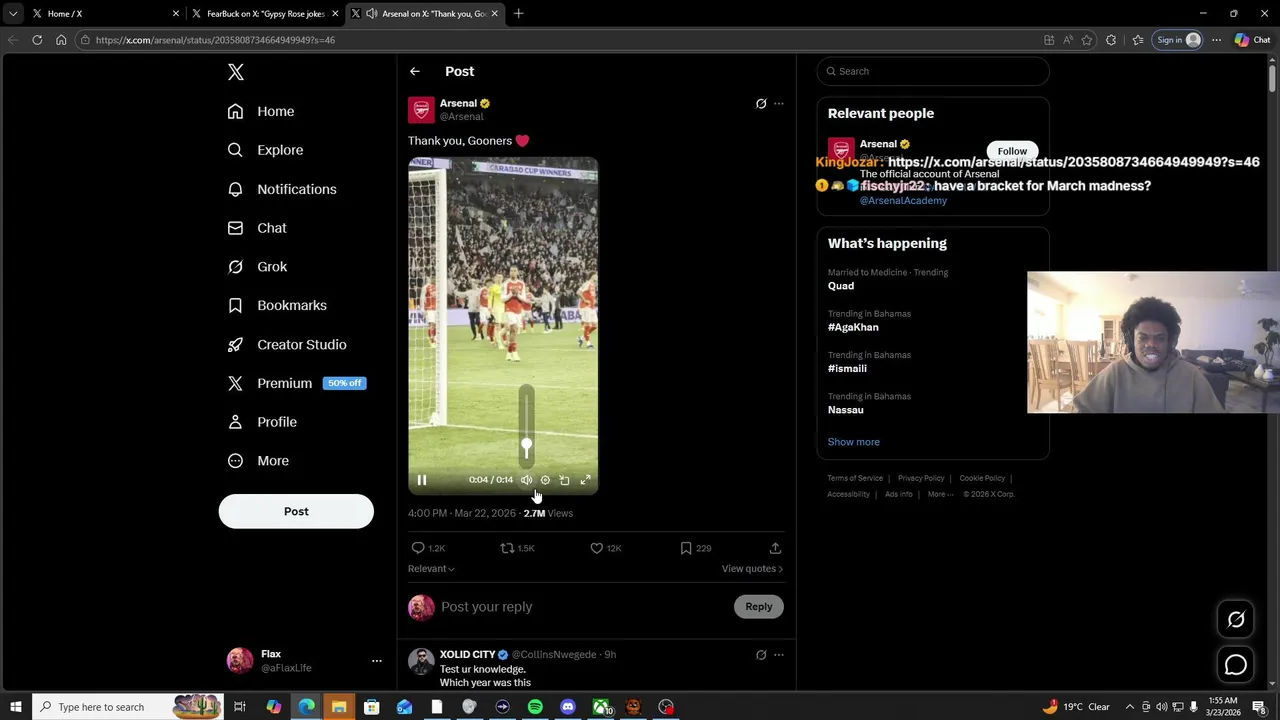The height and width of the screenshot is (720, 1280).
Task: Follow Arsenal in Relevant people
Action: (1012, 151)
